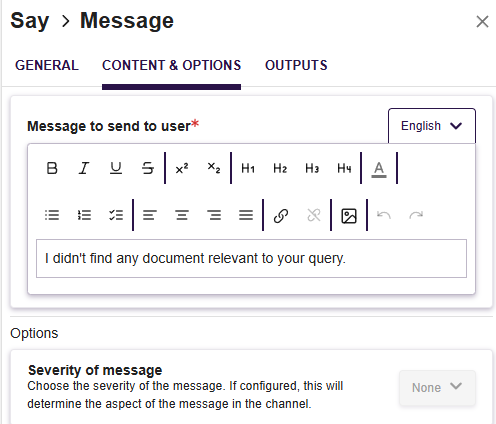Image resolution: width=496 pixels, height=424 pixels.
Task: Insert a checklist
Action: (x=116, y=215)
